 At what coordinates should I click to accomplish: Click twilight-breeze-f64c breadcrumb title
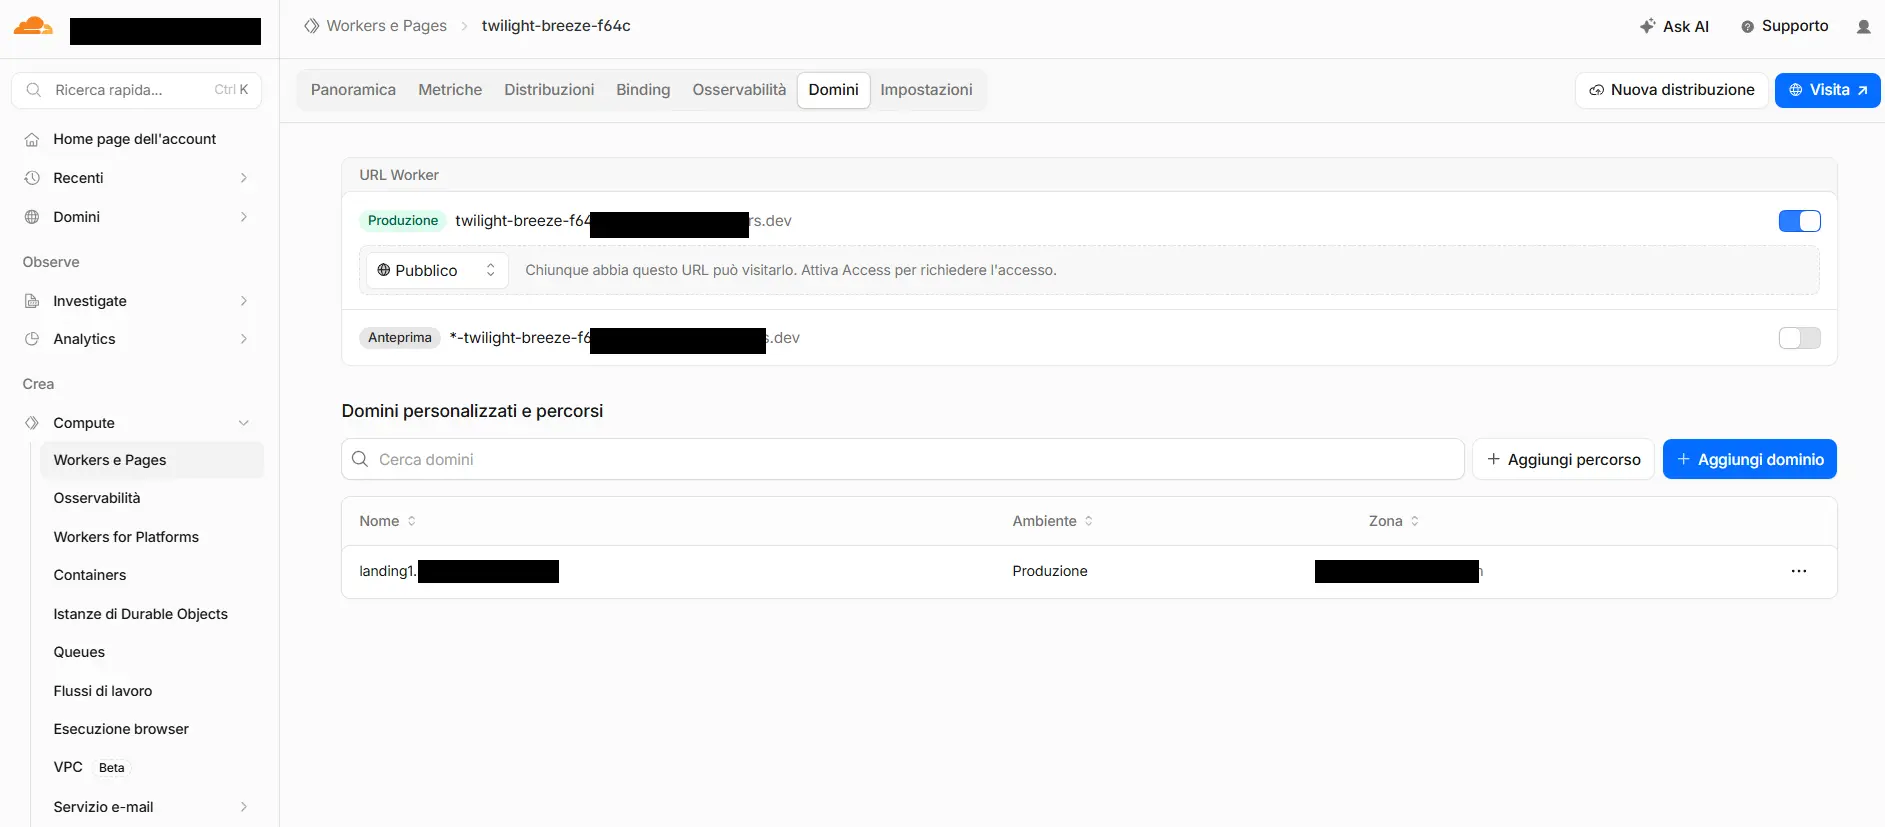pos(556,26)
